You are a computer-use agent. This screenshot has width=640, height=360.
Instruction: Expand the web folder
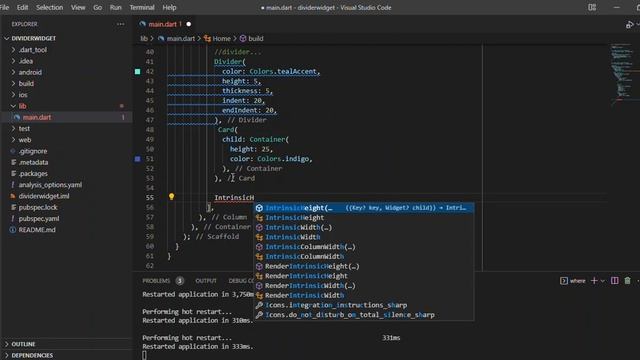[x=24, y=140]
